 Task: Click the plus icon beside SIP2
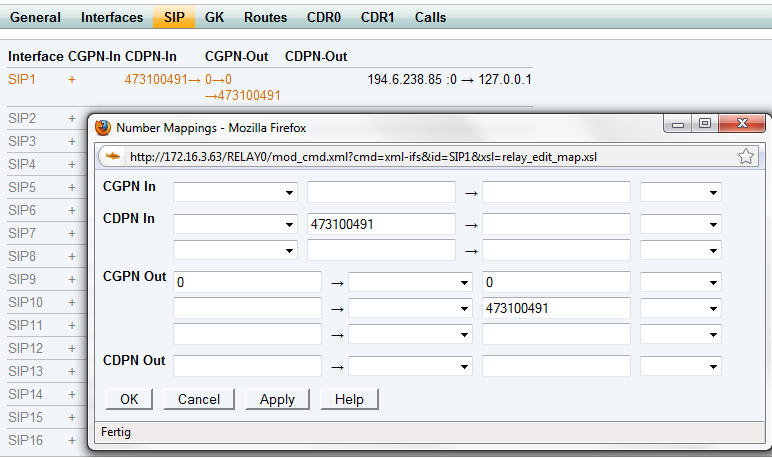(72, 118)
